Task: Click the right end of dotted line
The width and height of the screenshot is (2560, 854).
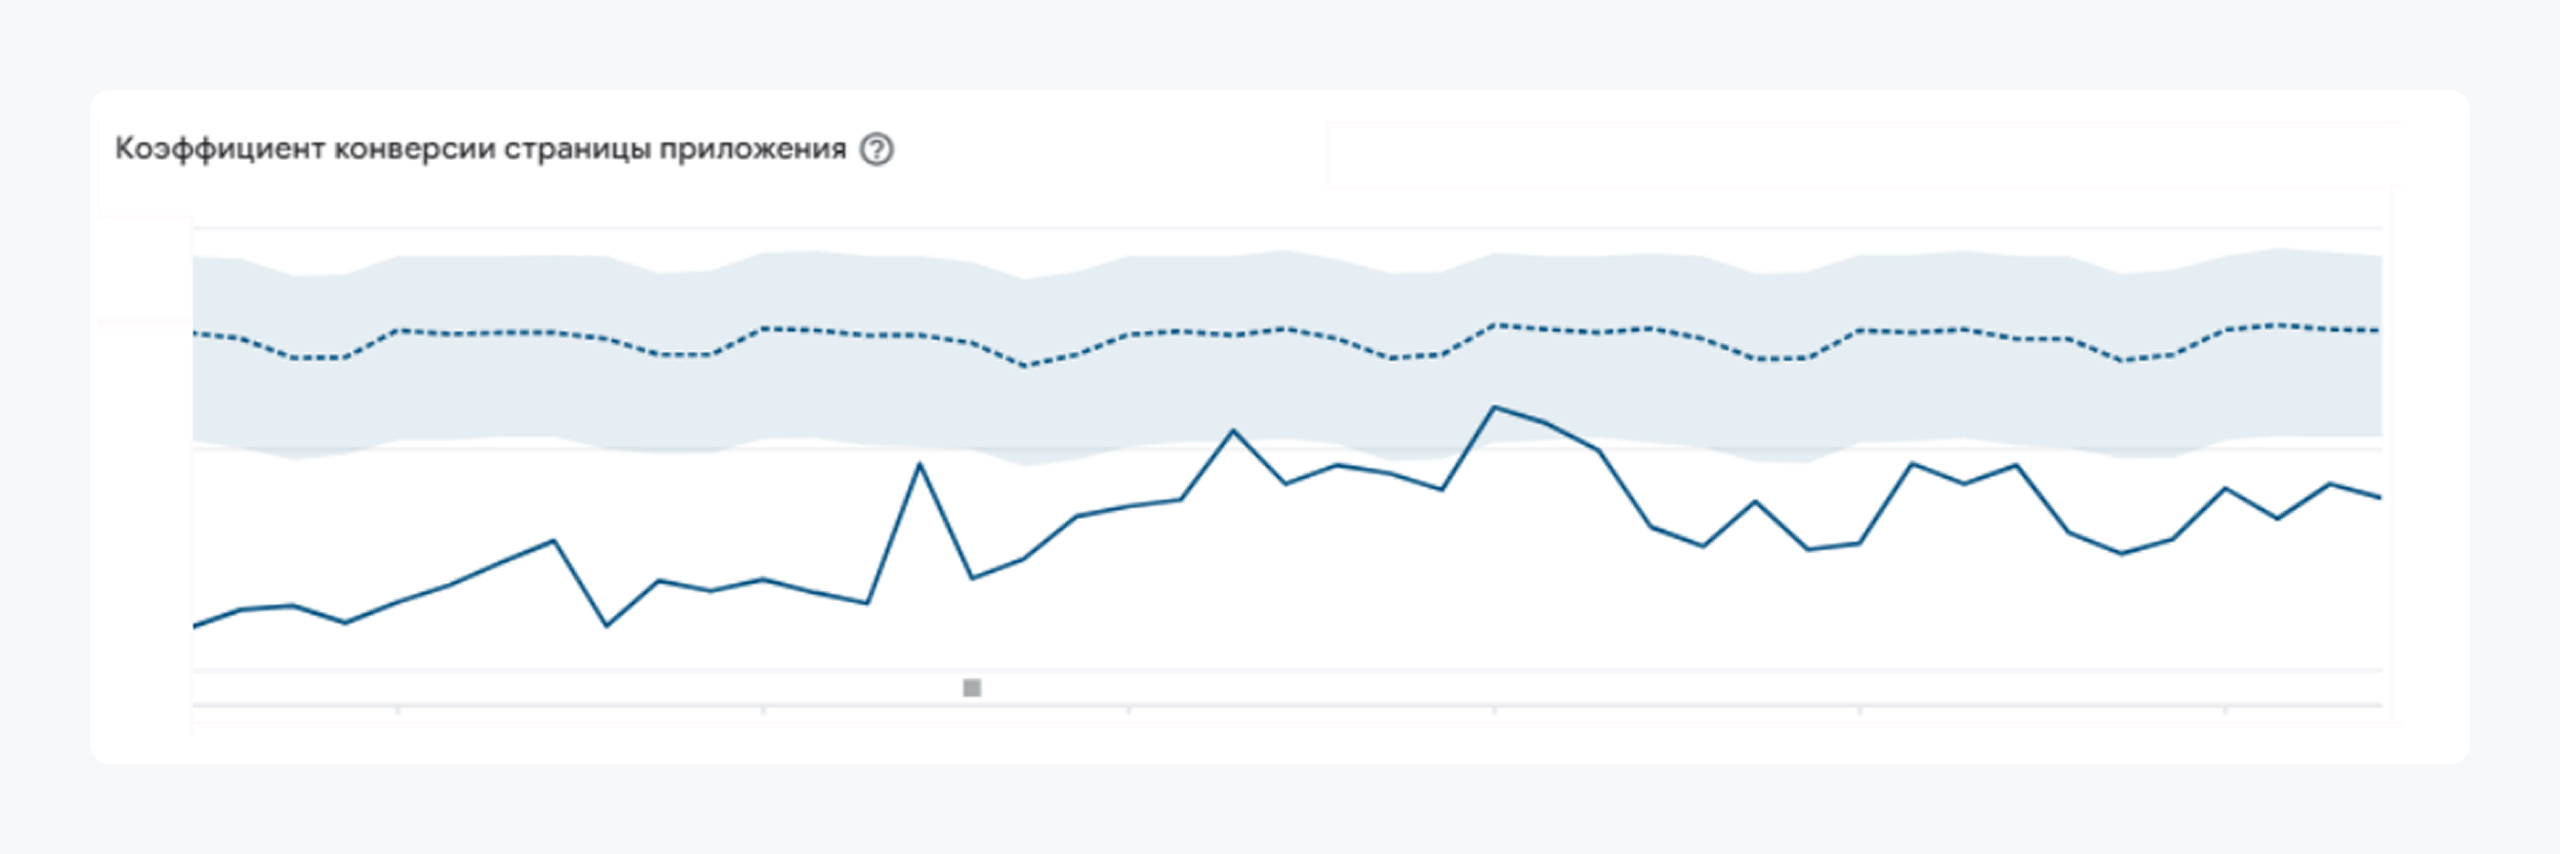Action: tap(2380, 330)
